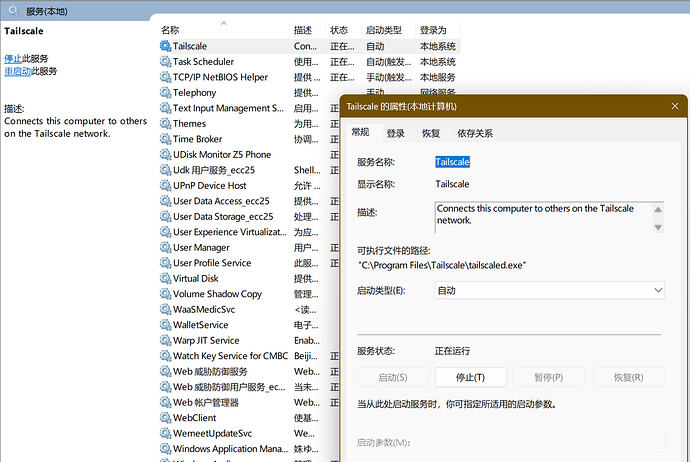Click the User Data Access_ecc25 icon

[165, 201]
